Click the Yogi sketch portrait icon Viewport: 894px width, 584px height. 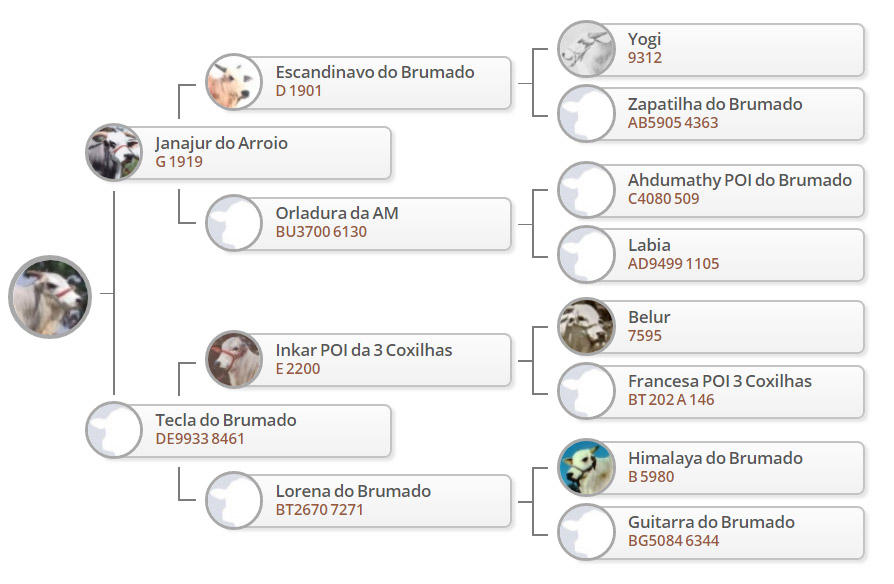(586, 49)
